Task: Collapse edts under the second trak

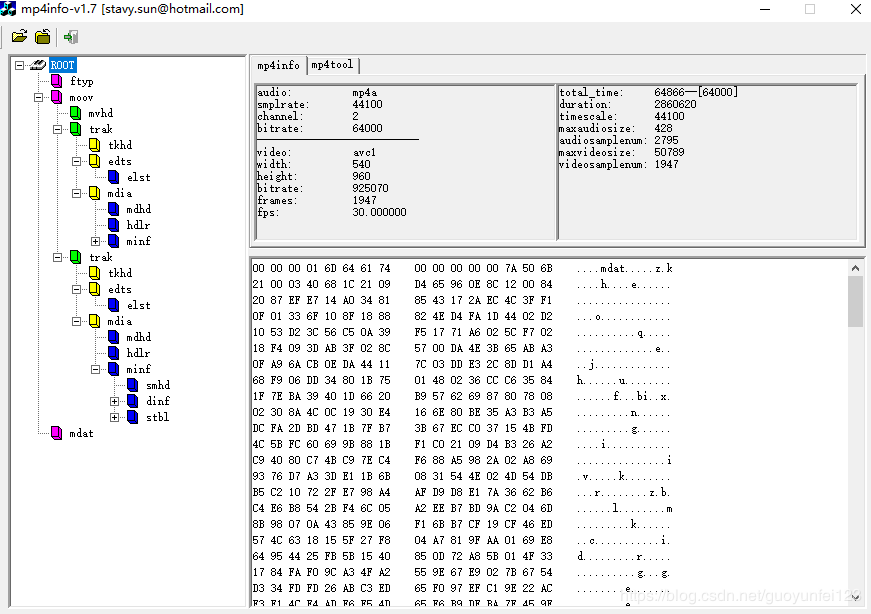Action: point(76,289)
